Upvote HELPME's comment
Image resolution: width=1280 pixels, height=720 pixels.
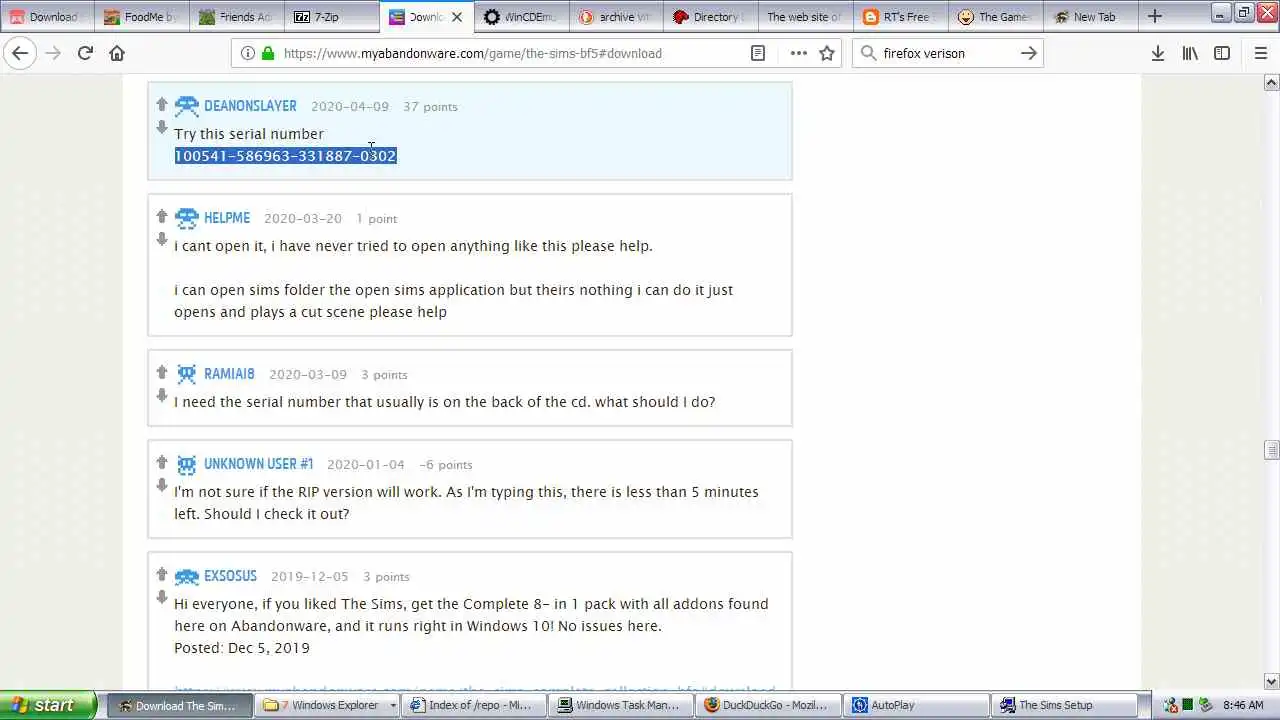point(162,216)
